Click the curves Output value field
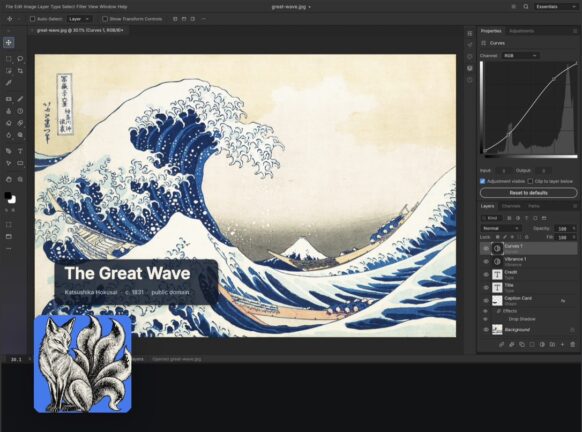 [543, 171]
